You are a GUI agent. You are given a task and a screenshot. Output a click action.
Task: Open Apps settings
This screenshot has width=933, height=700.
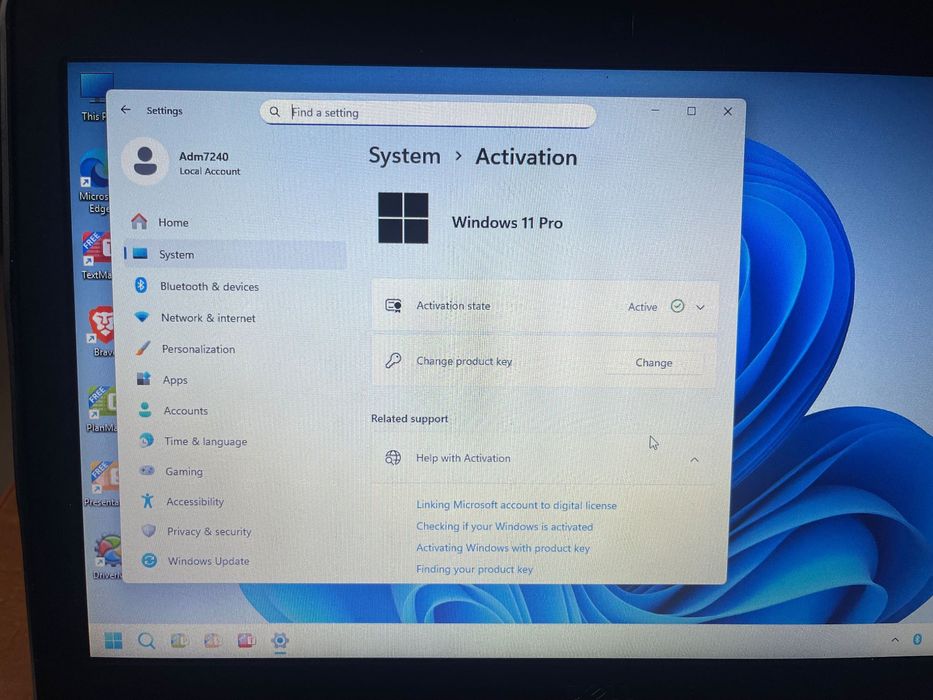[x=175, y=380]
